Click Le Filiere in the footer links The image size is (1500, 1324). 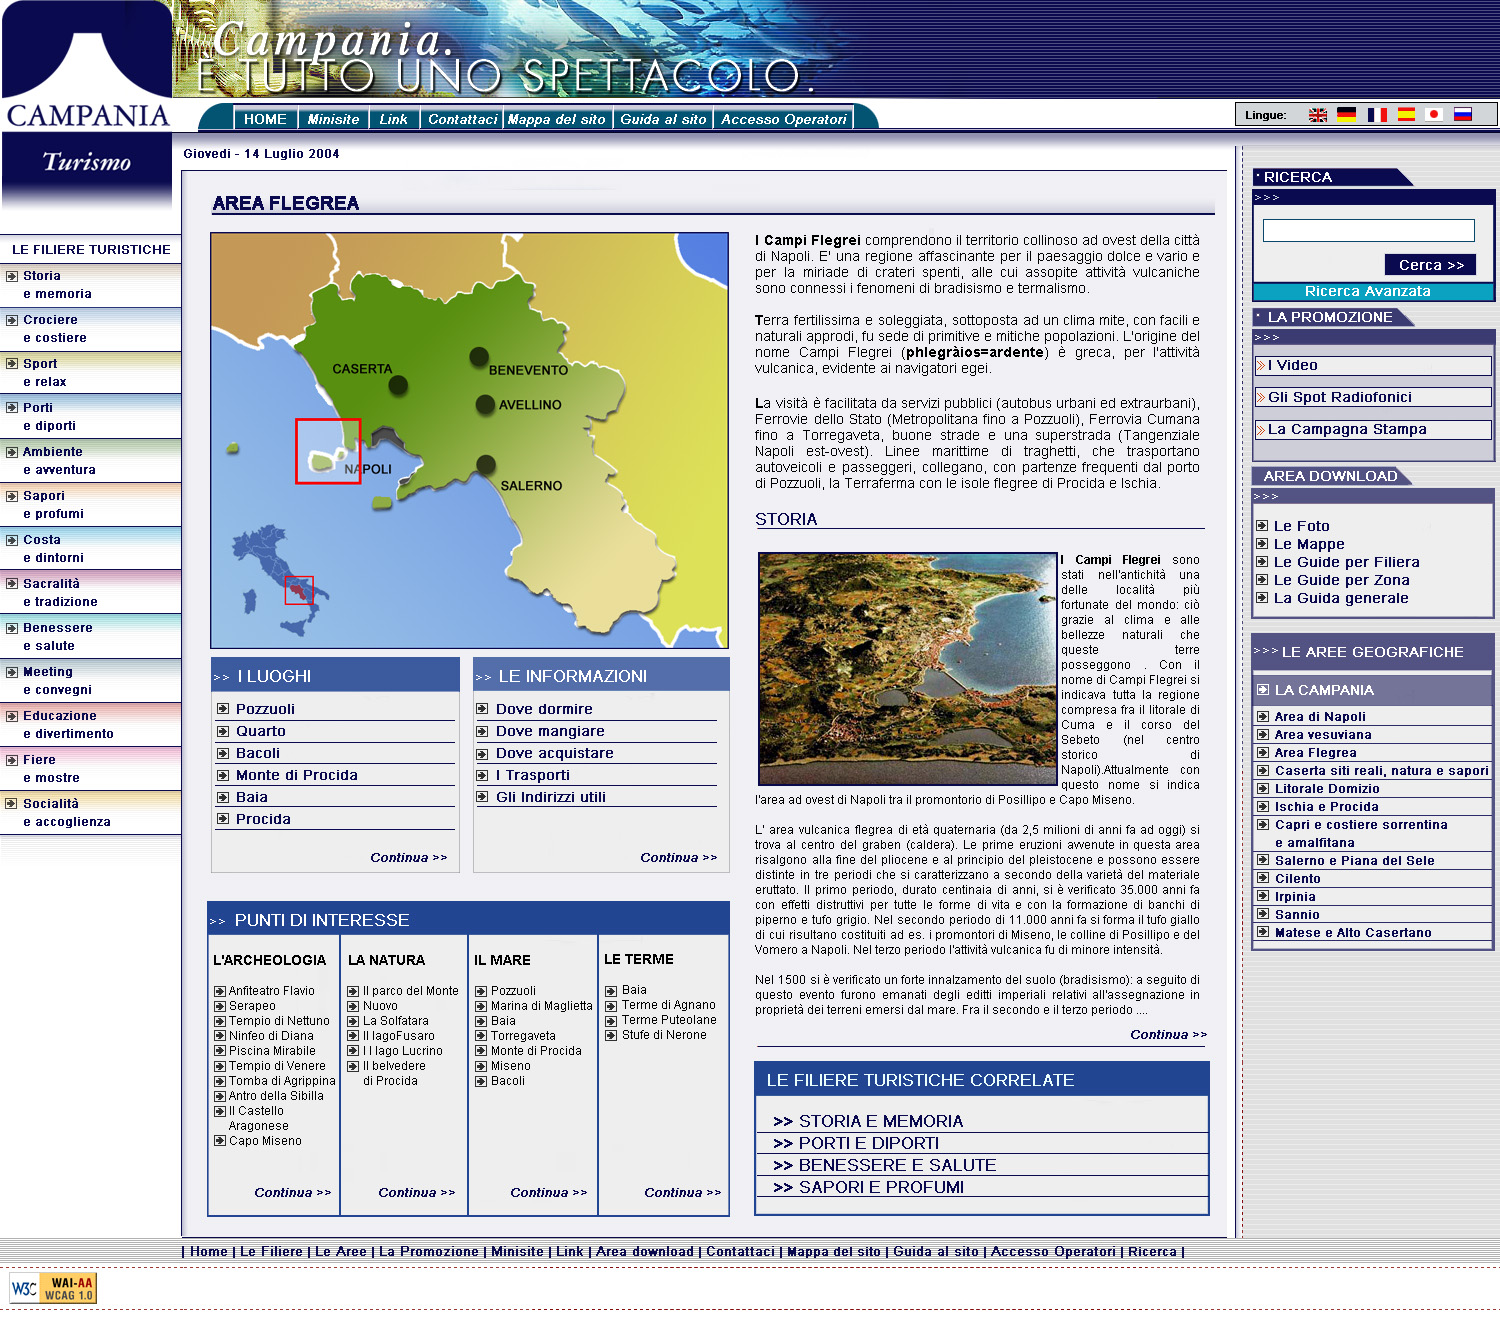271,1252
